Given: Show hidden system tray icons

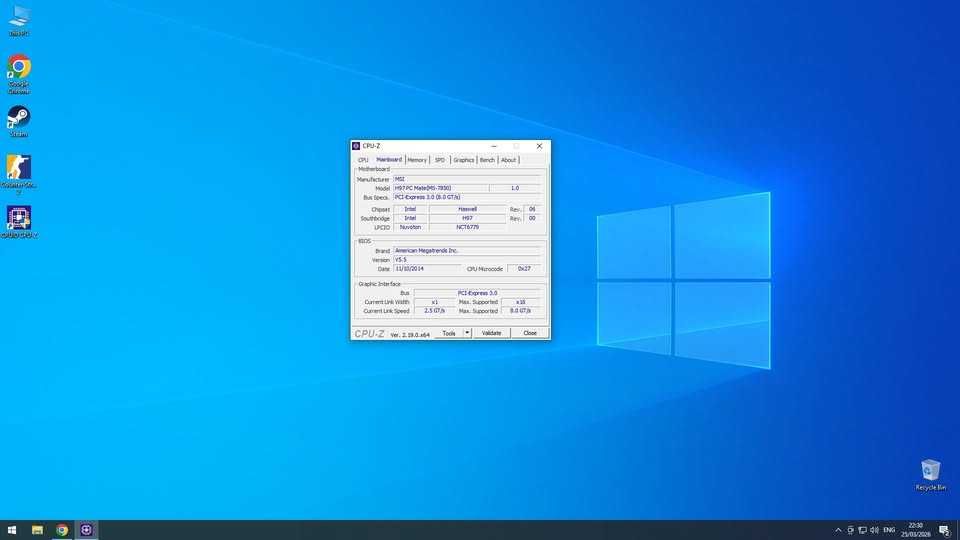Looking at the screenshot, I should (x=838, y=530).
